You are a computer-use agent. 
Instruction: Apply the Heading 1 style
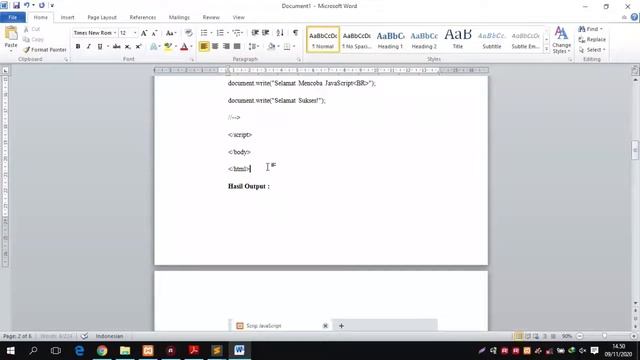pos(391,40)
